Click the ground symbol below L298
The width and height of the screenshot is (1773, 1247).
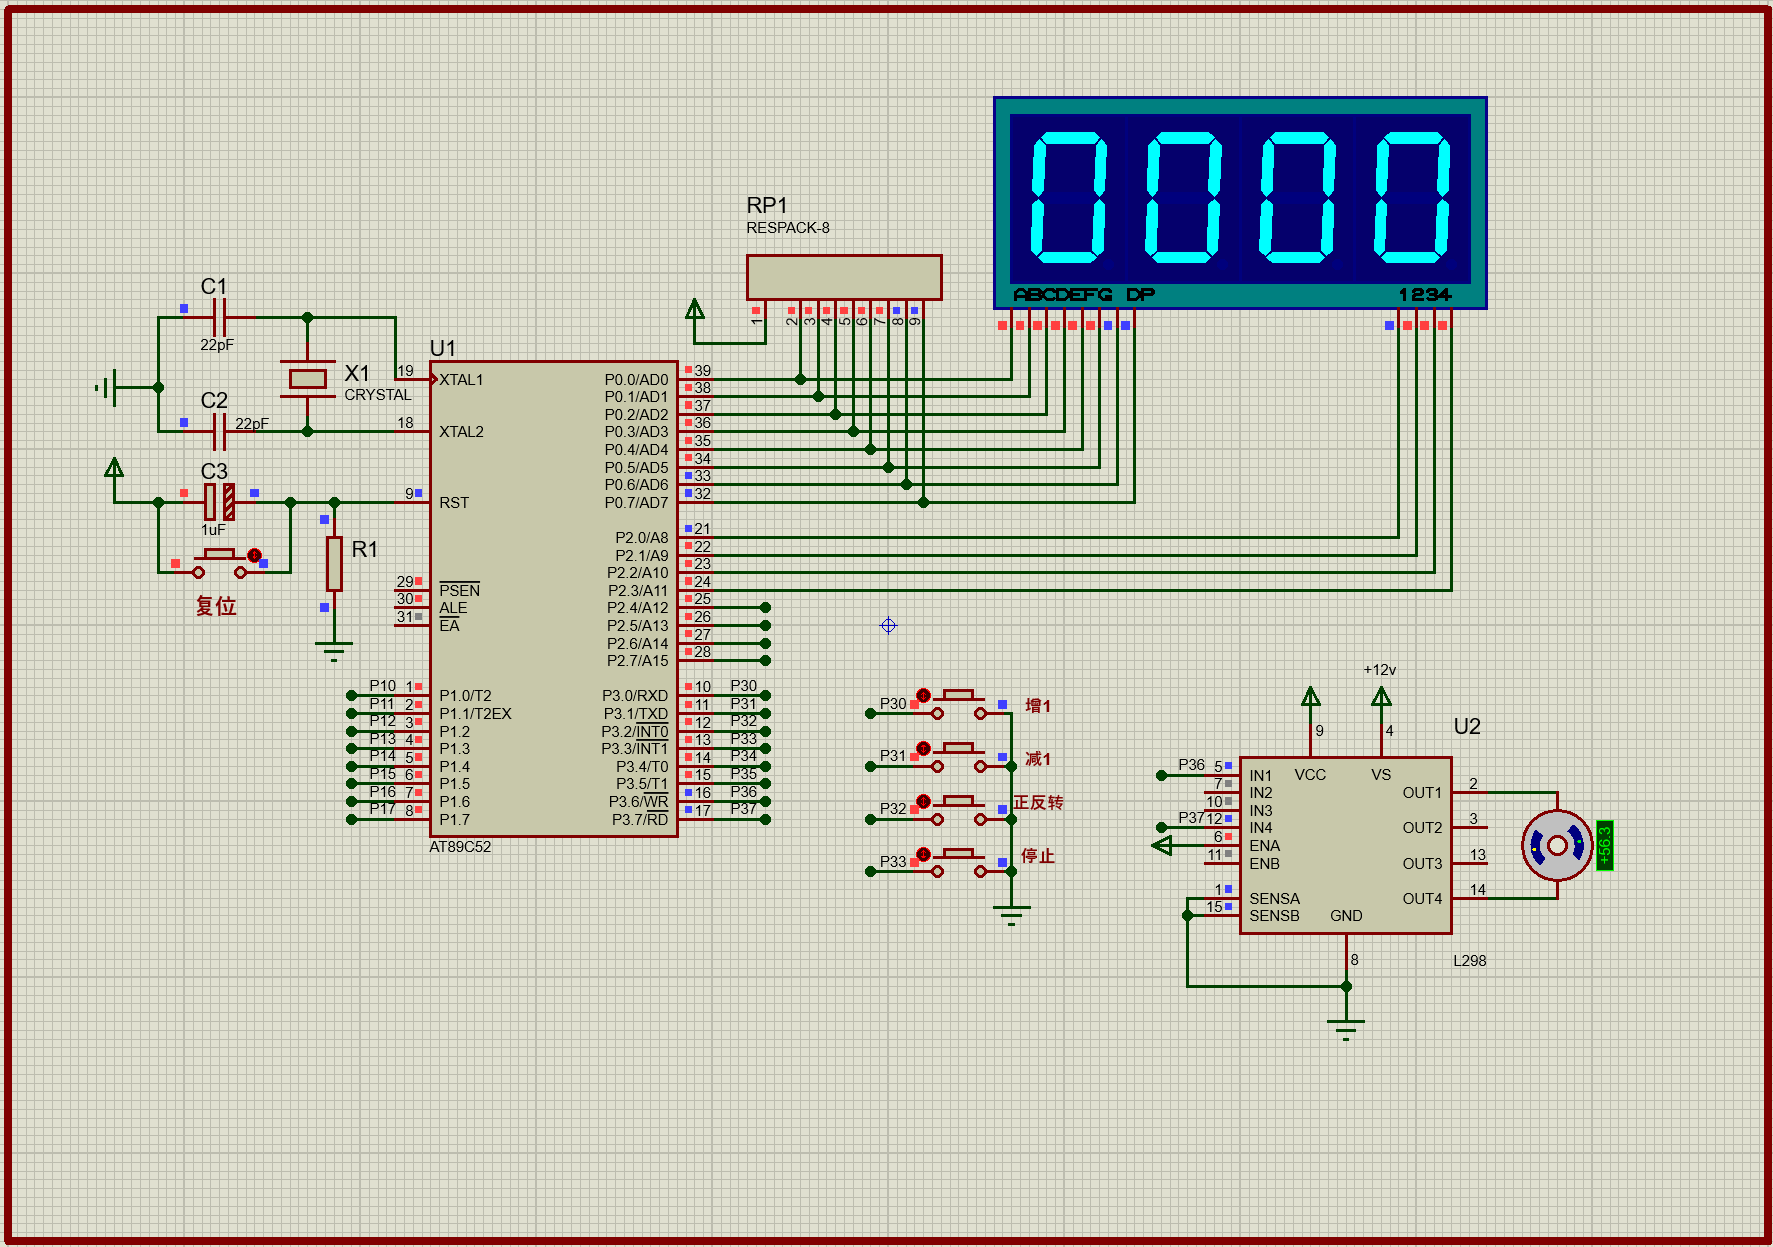coord(1346,1030)
